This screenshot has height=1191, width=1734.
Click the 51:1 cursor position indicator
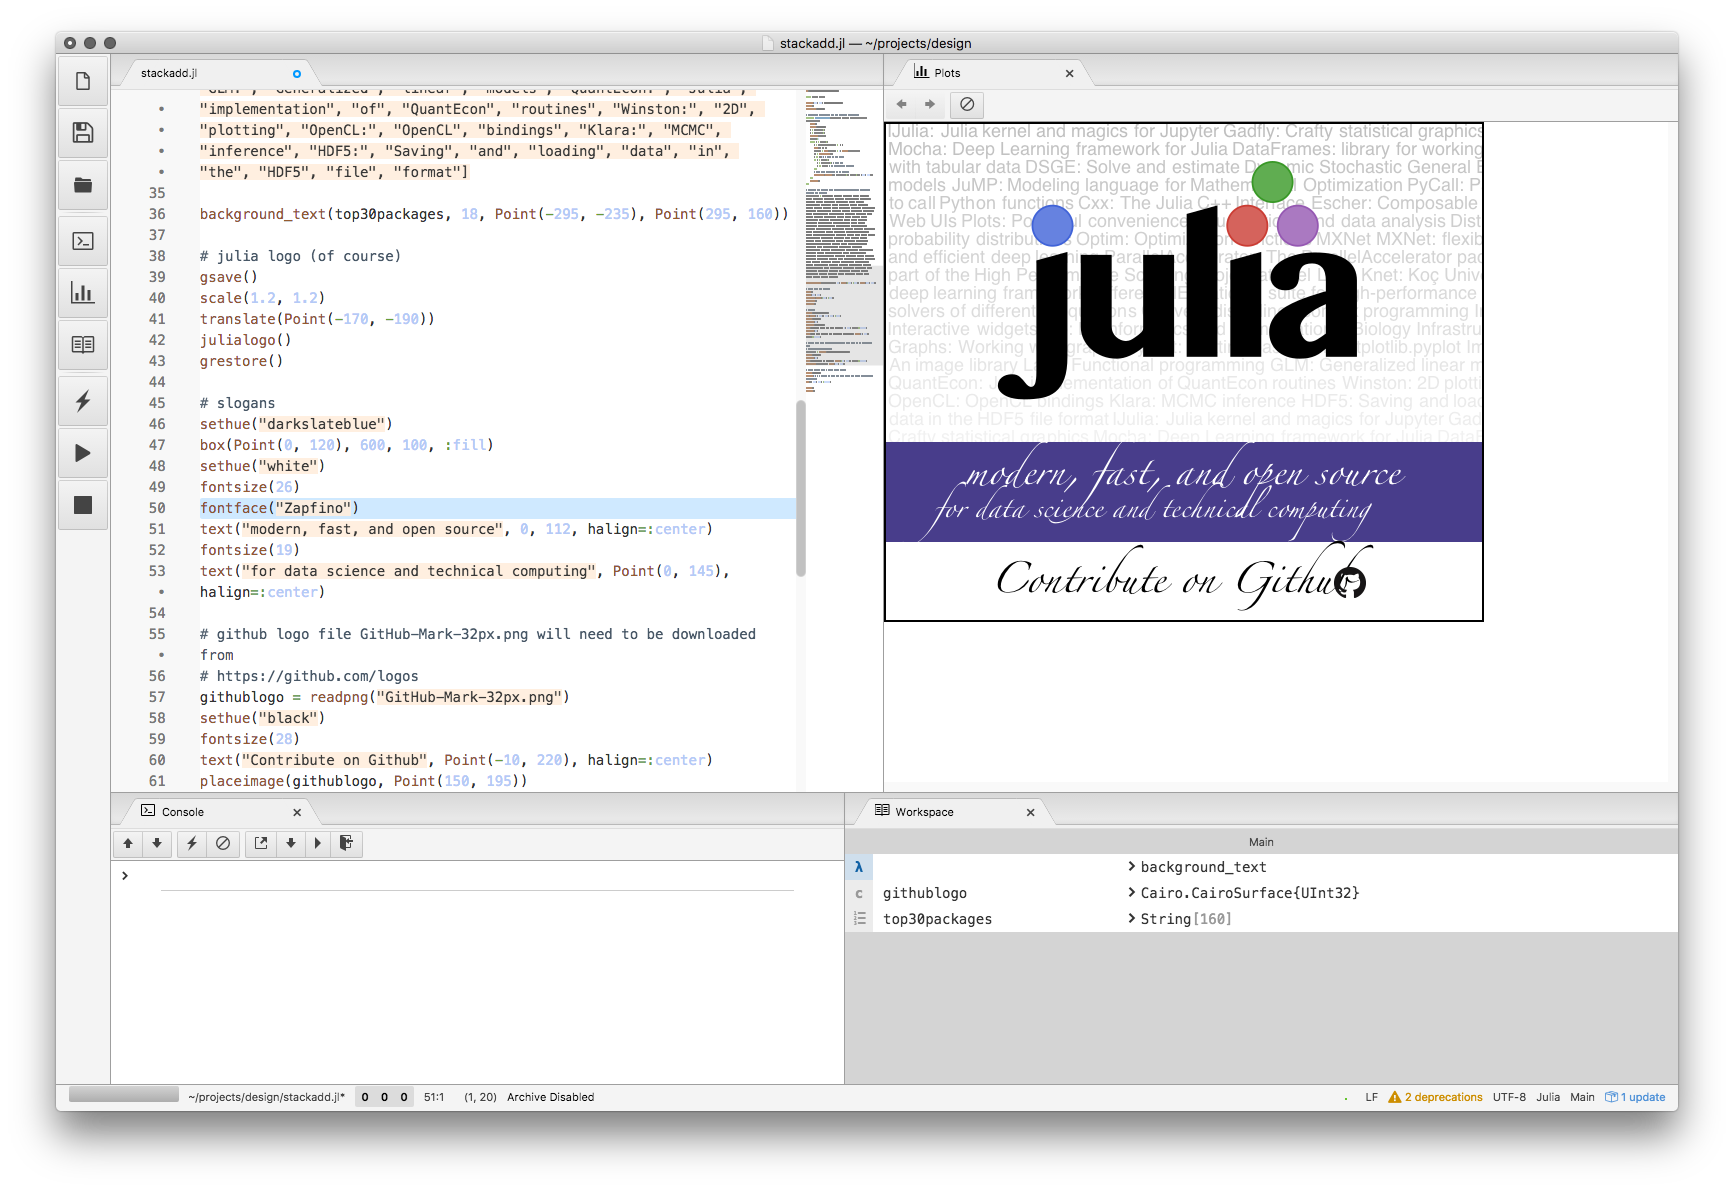pos(434,1097)
